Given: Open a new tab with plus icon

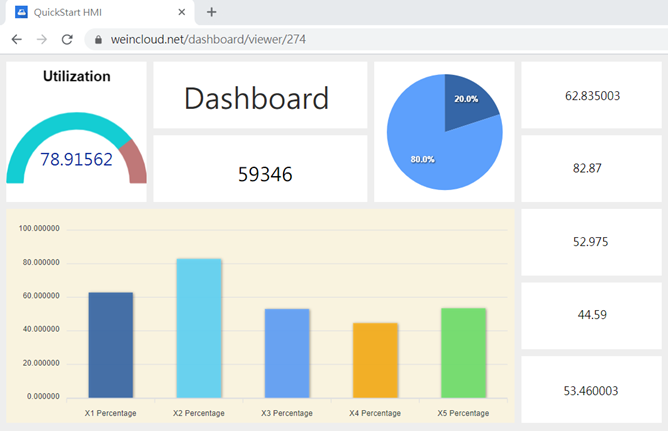Looking at the screenshot, I should 211,12.
